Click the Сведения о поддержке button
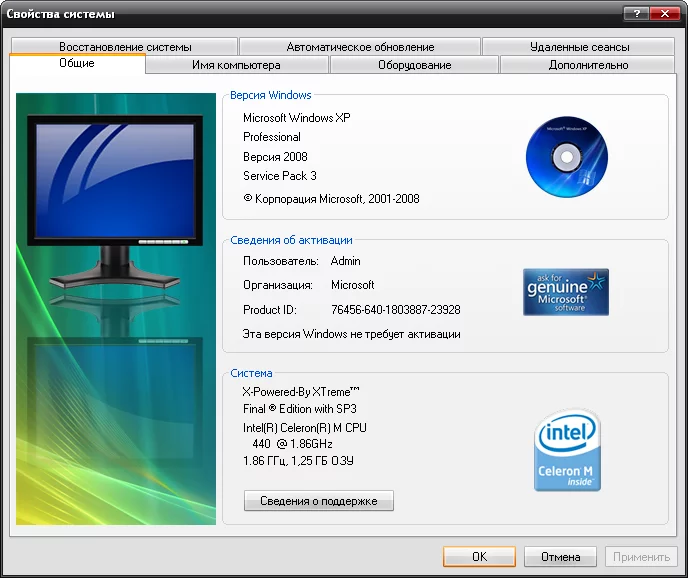 tap(319, 501)
